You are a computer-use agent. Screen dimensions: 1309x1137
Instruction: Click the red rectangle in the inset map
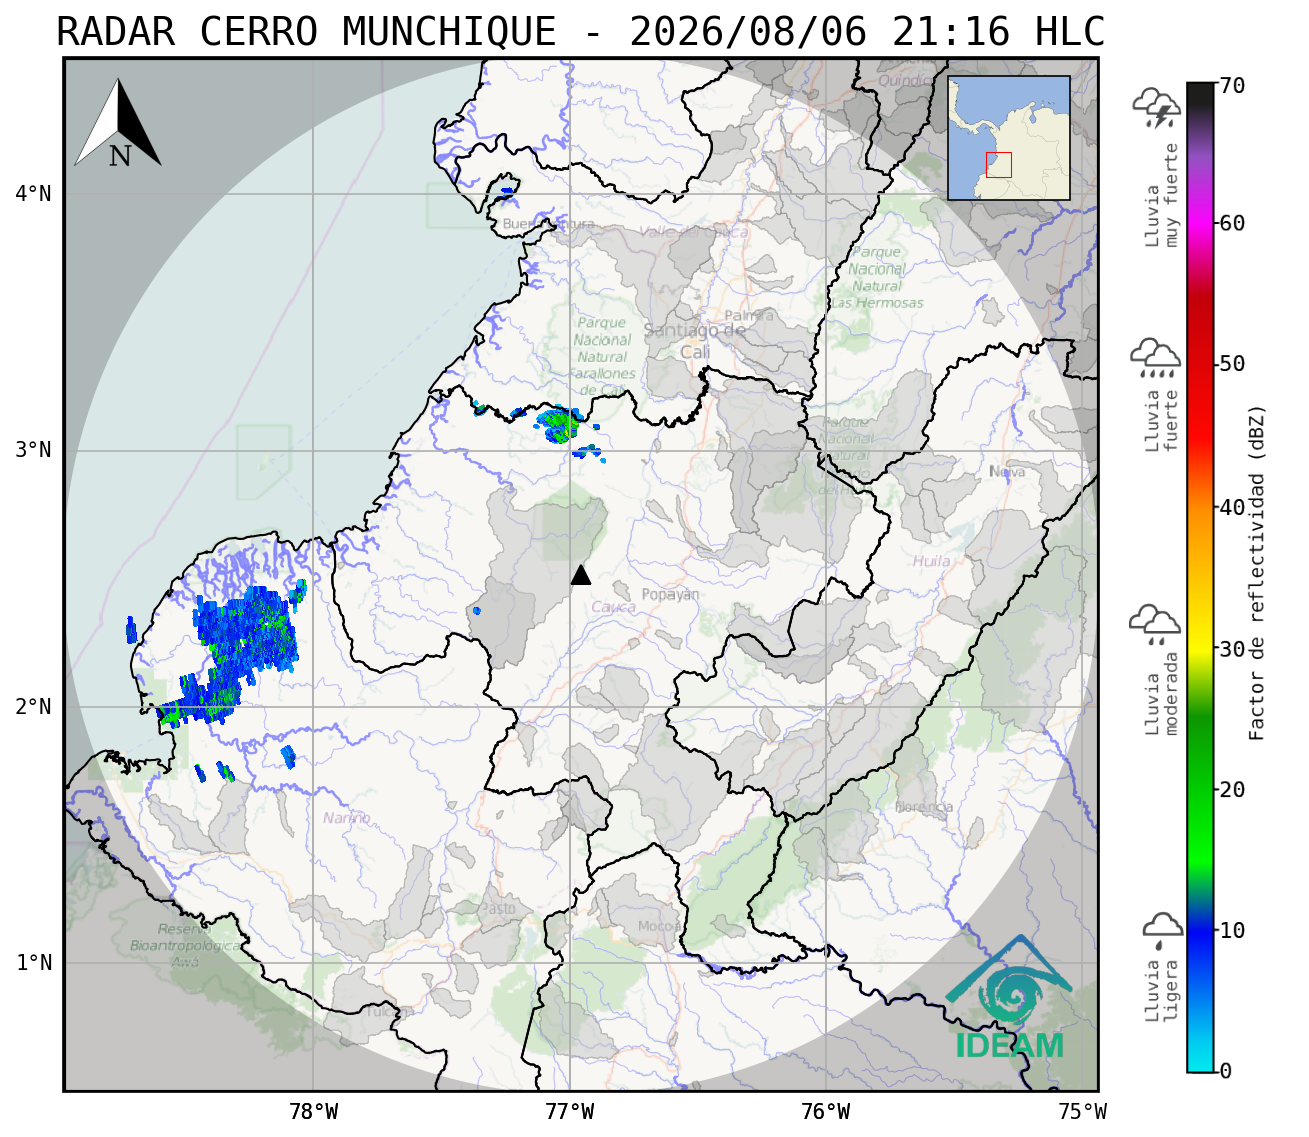998,165
